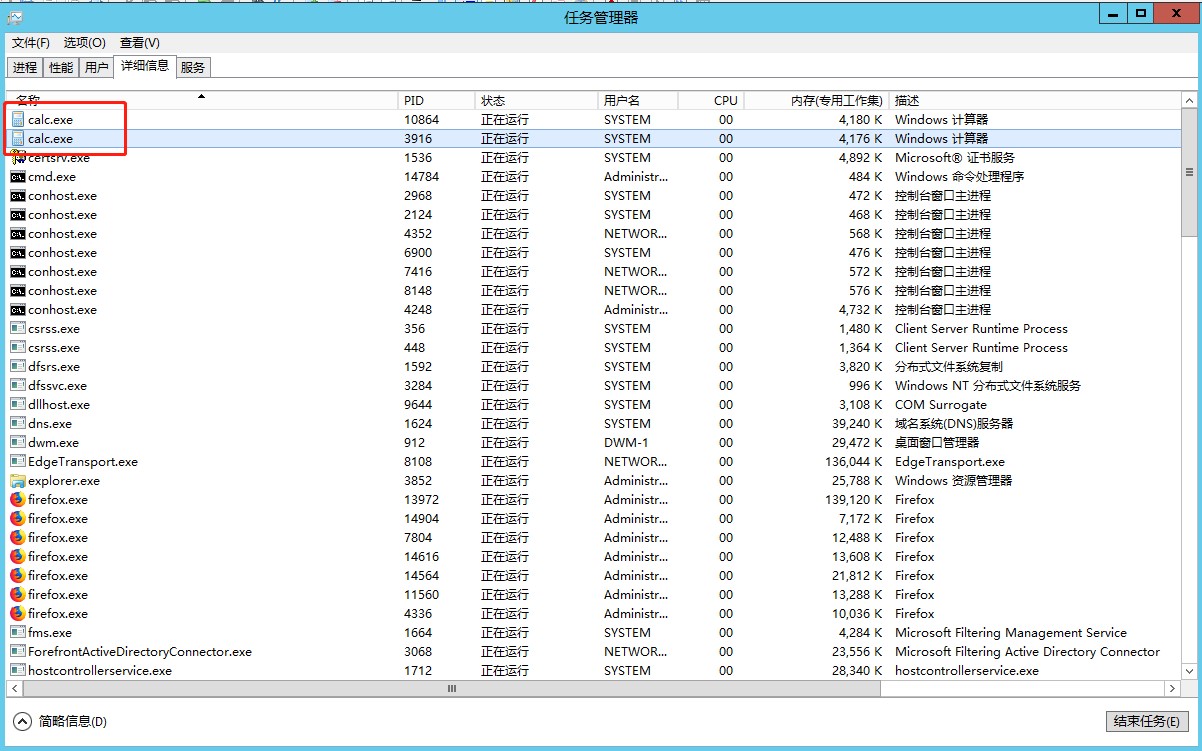Click the ForefrontActiveDirectoryConnector.exe icon
This screenshot has height=751, width=1202.
18,651
